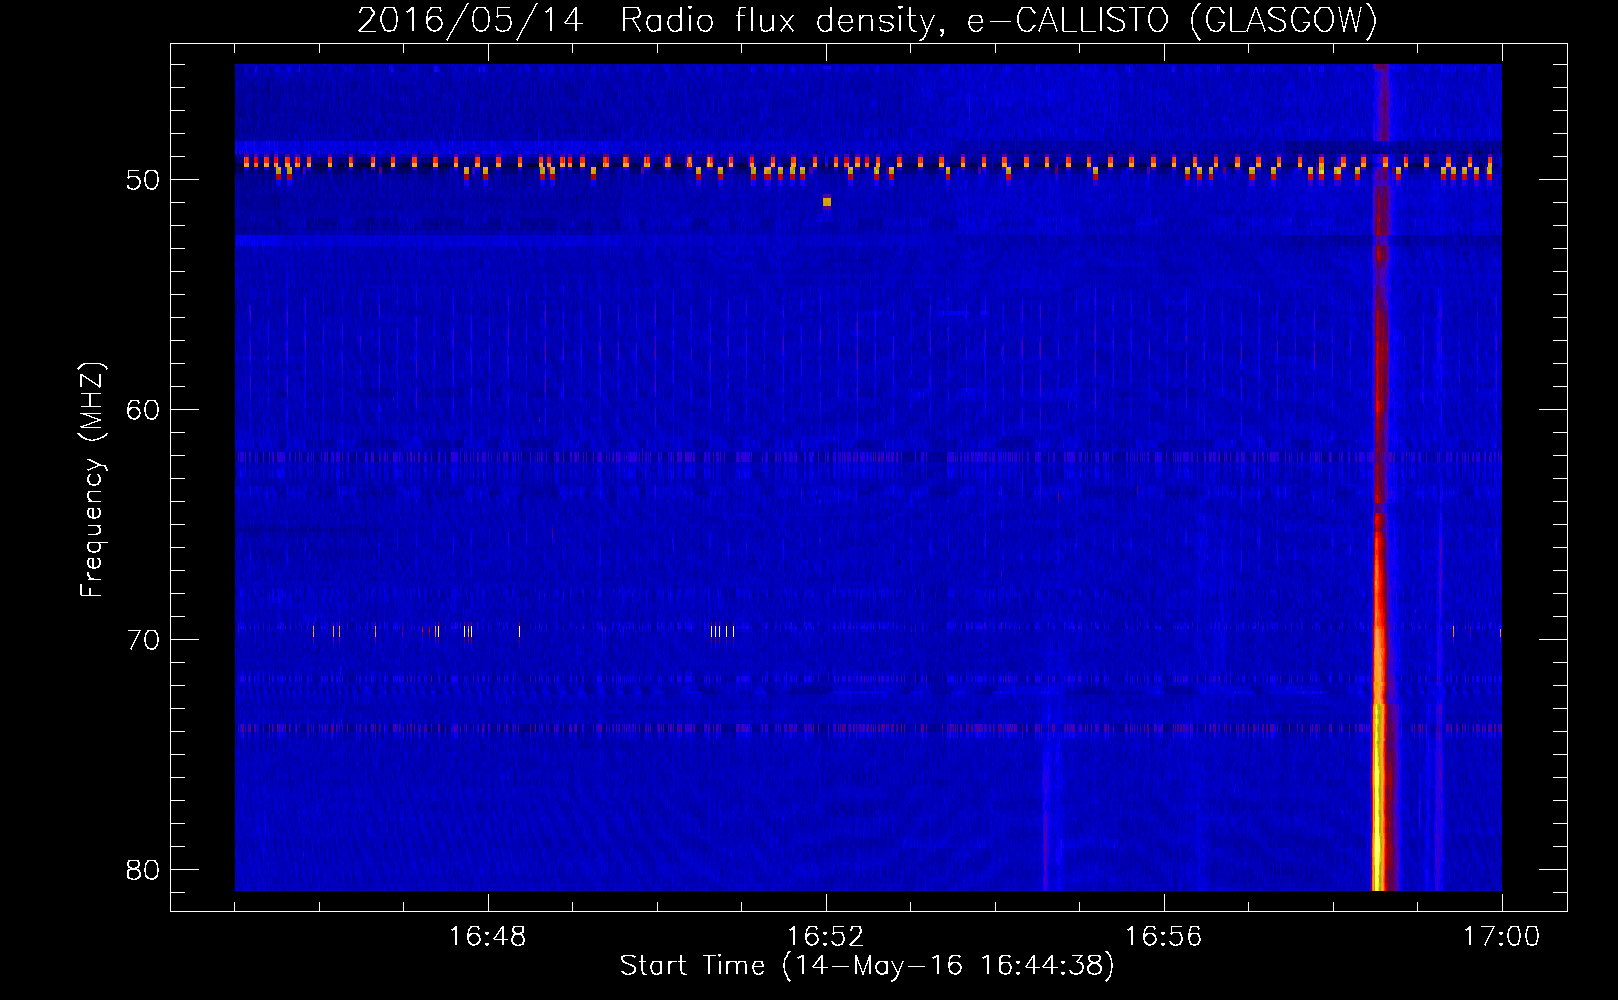This screenshot has height=1000, width=1618.
Task: Click the 80 frequency tick label
Action: (x=143, y=870)
